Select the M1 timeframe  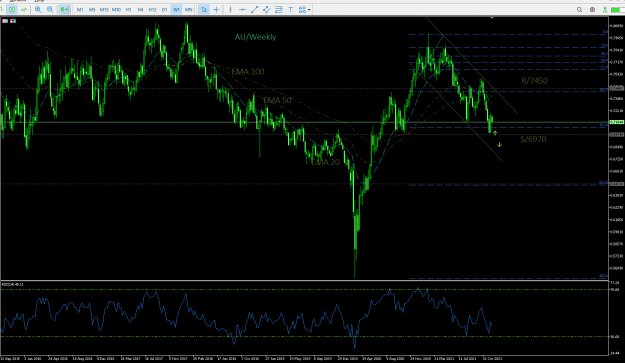pyautogui.click(x=80, y=9)
